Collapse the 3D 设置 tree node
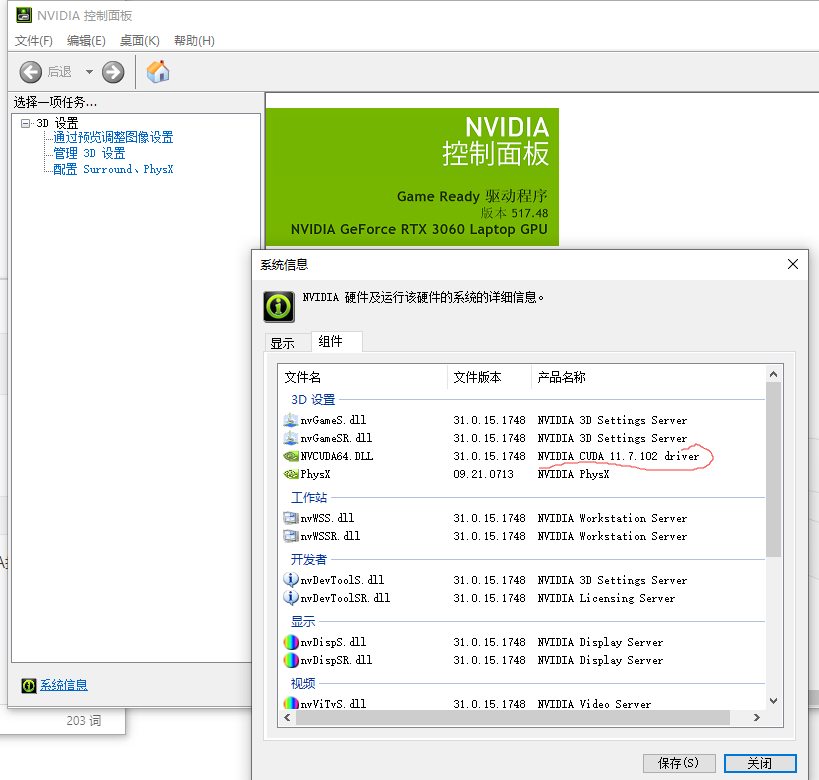The image size is (819, 780). [25, 123]
